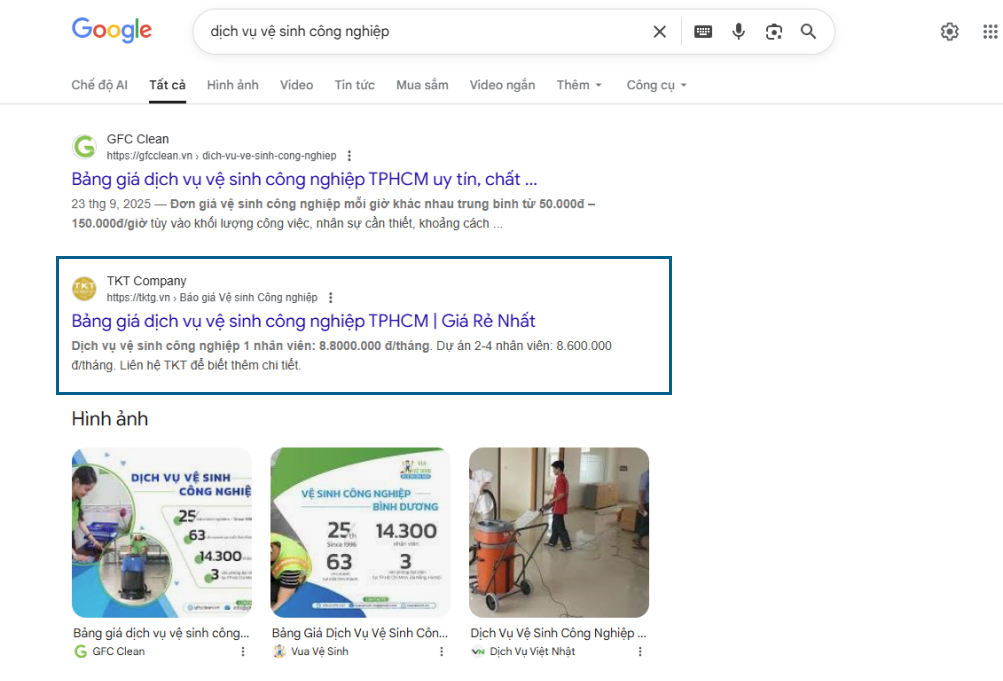Switch to the Hình ảnh tab

pyautogui.click(x=232, y=85)
